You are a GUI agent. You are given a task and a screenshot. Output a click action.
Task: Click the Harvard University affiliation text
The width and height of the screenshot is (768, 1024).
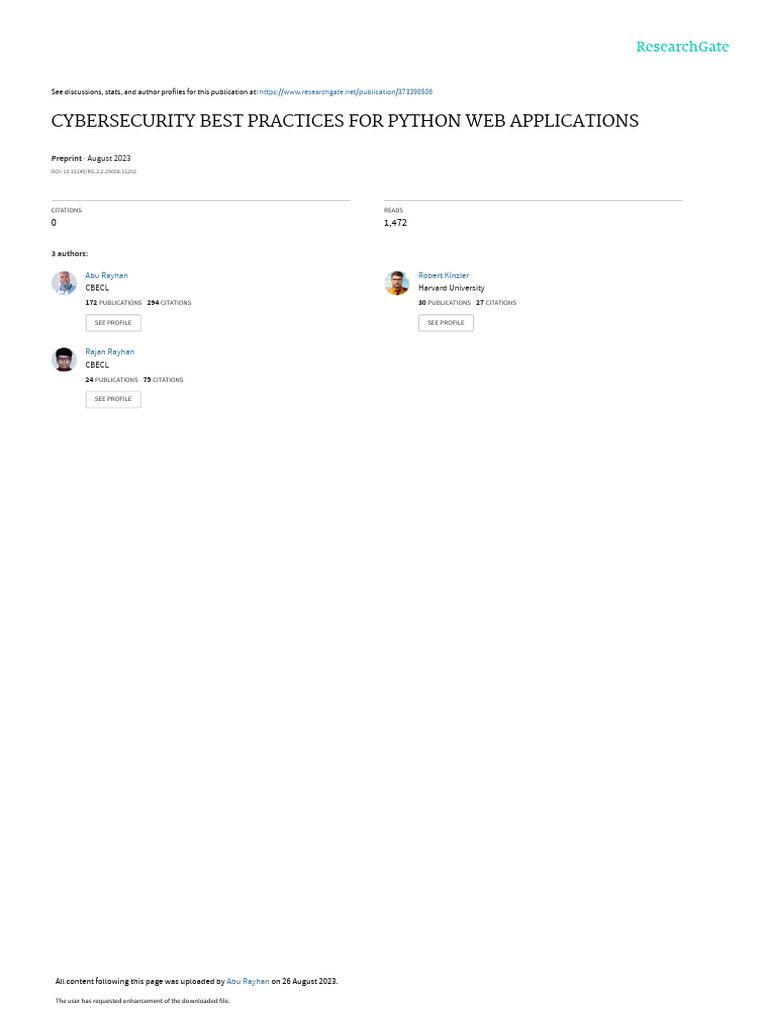pos(451,288)
